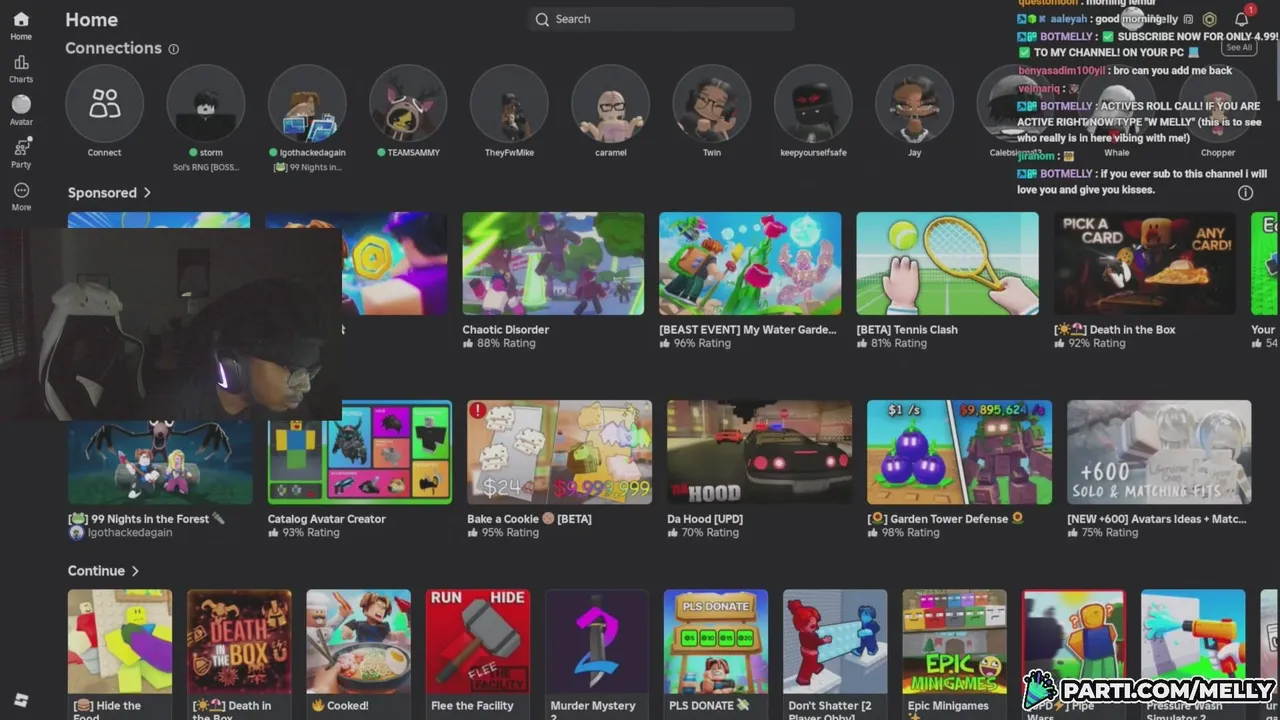Open My Water Garden BEAST EVENT thumbnail
The width and height of the screenshot is (1280, 720).
point(750,263)
